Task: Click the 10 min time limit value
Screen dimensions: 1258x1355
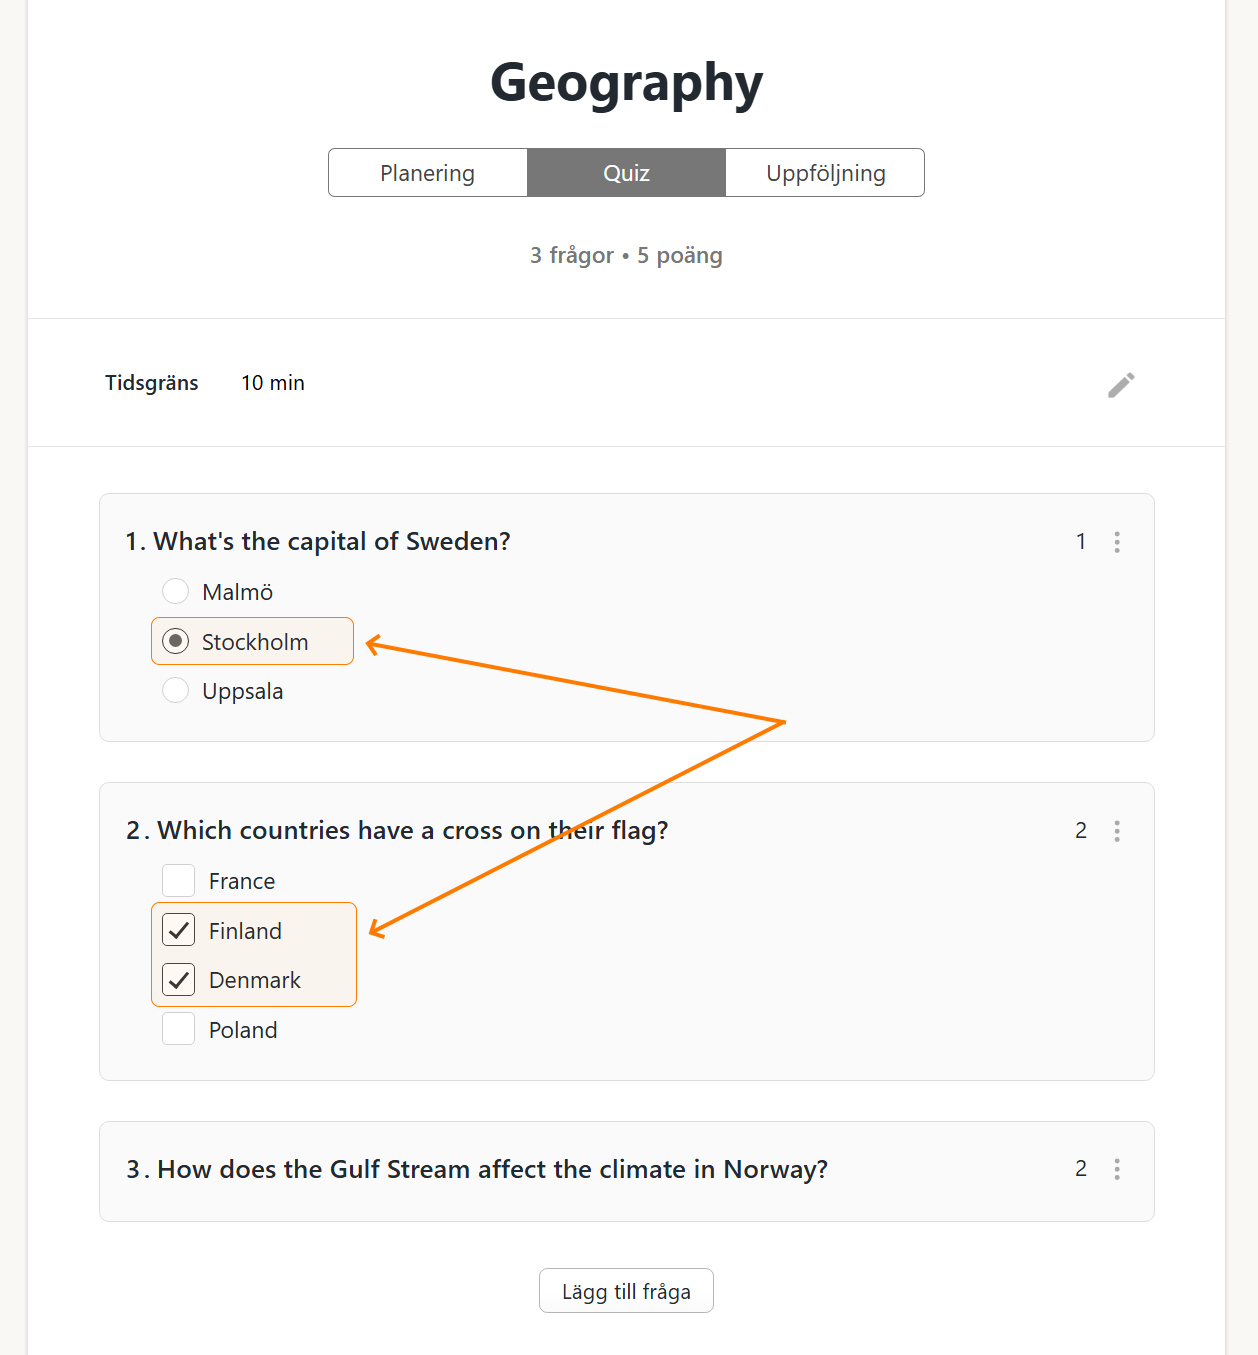Action: (273, 383)
